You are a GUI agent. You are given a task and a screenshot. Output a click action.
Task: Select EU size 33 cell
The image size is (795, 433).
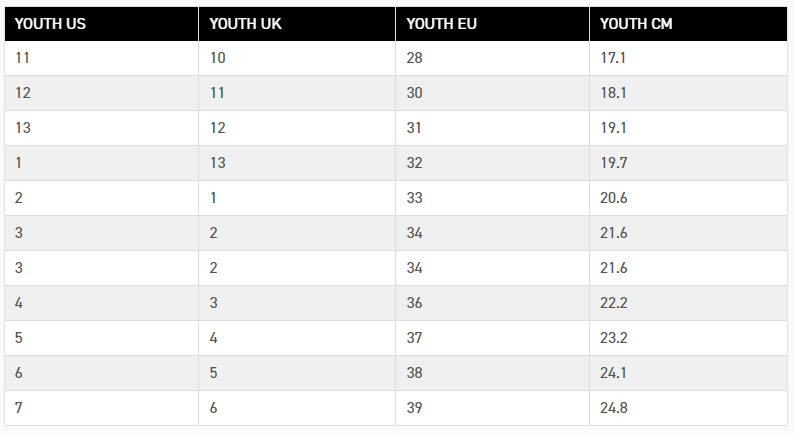pos(492,198)
